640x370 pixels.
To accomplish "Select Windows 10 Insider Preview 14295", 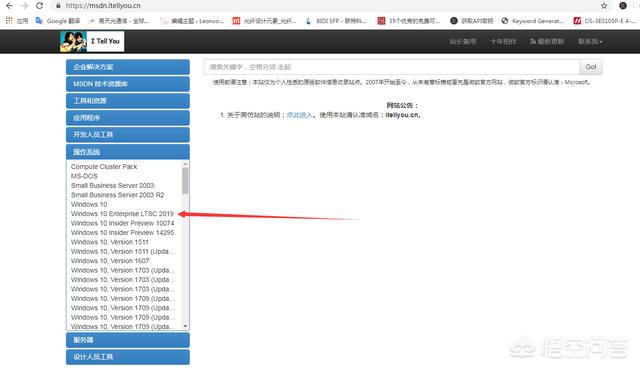I will pyautogui.click(x=122, y=232).
